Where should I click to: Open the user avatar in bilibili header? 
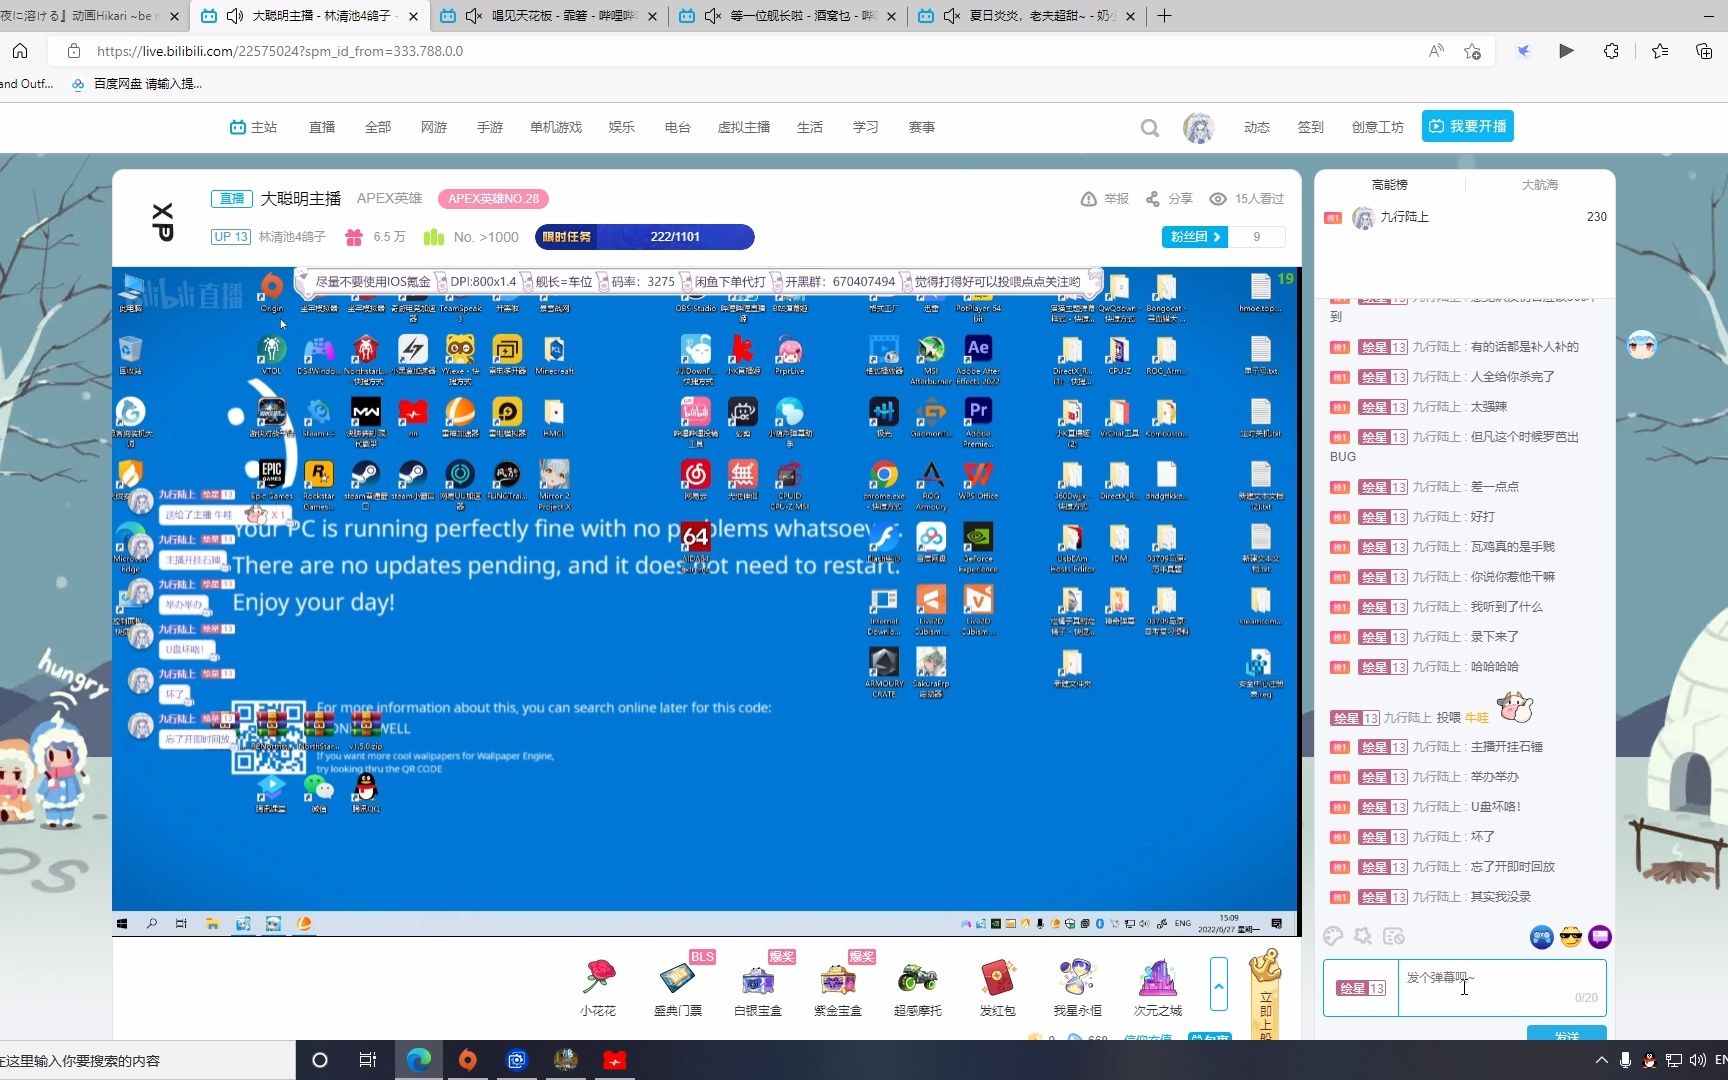point(1198,127)
